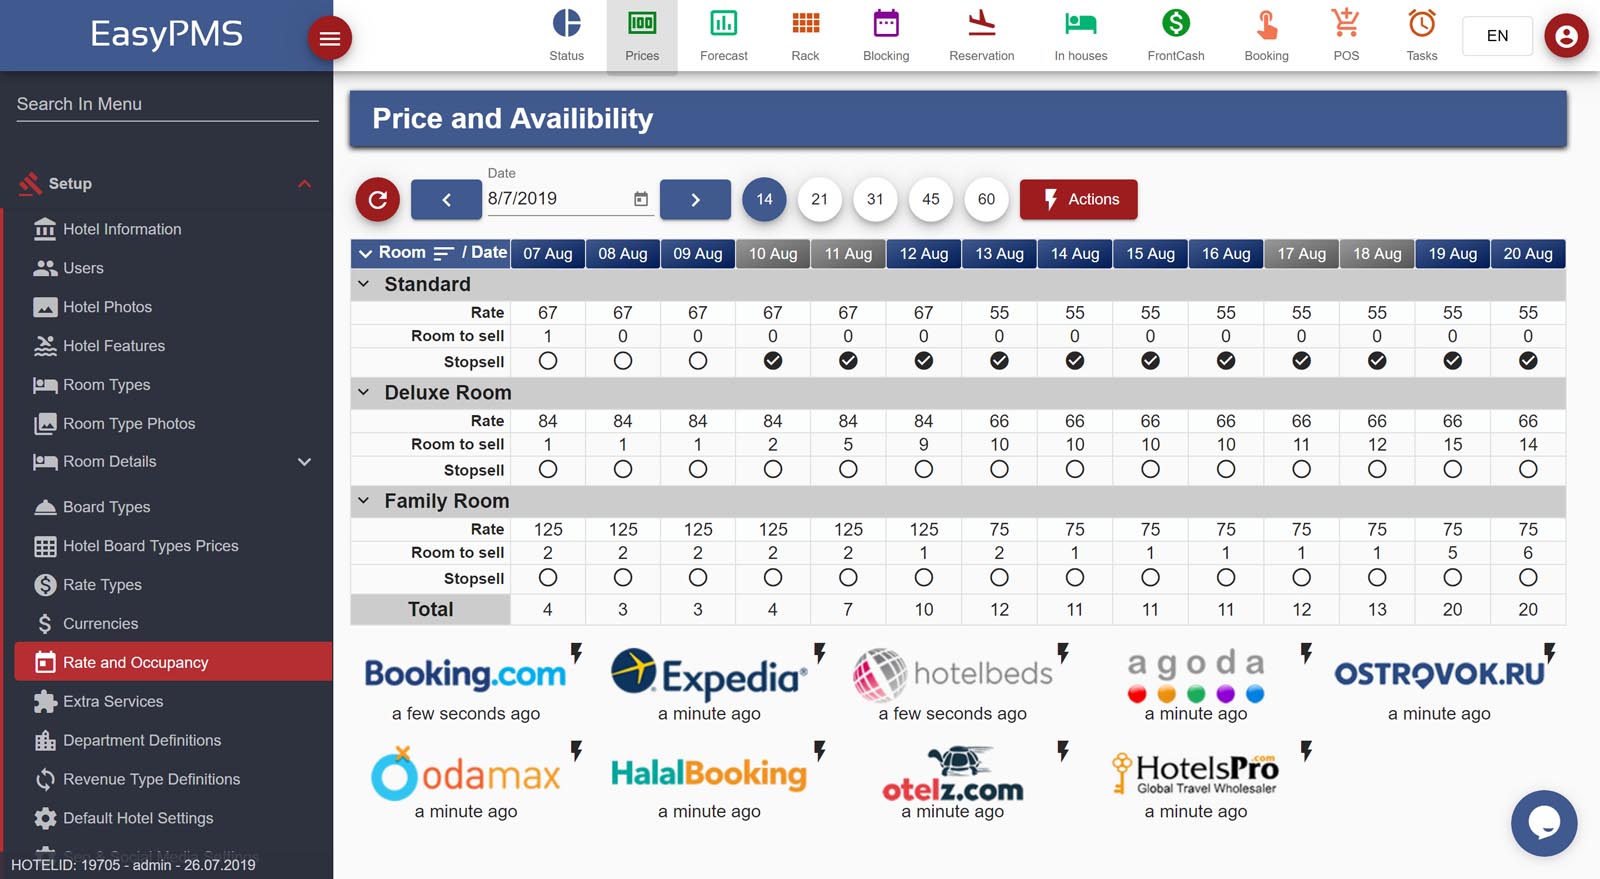Open the Prices toolbar icon
This screenshot has width=1600, height=879.
click(x=642, y=36)
